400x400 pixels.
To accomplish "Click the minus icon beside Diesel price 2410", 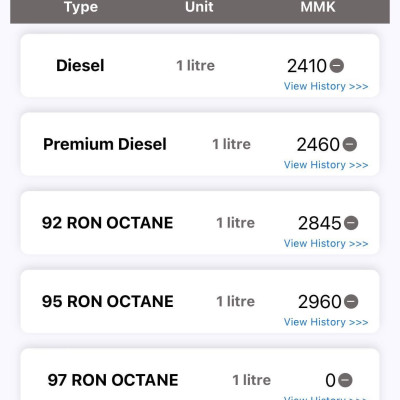I will pyautogui.click(x=337, y=65).
